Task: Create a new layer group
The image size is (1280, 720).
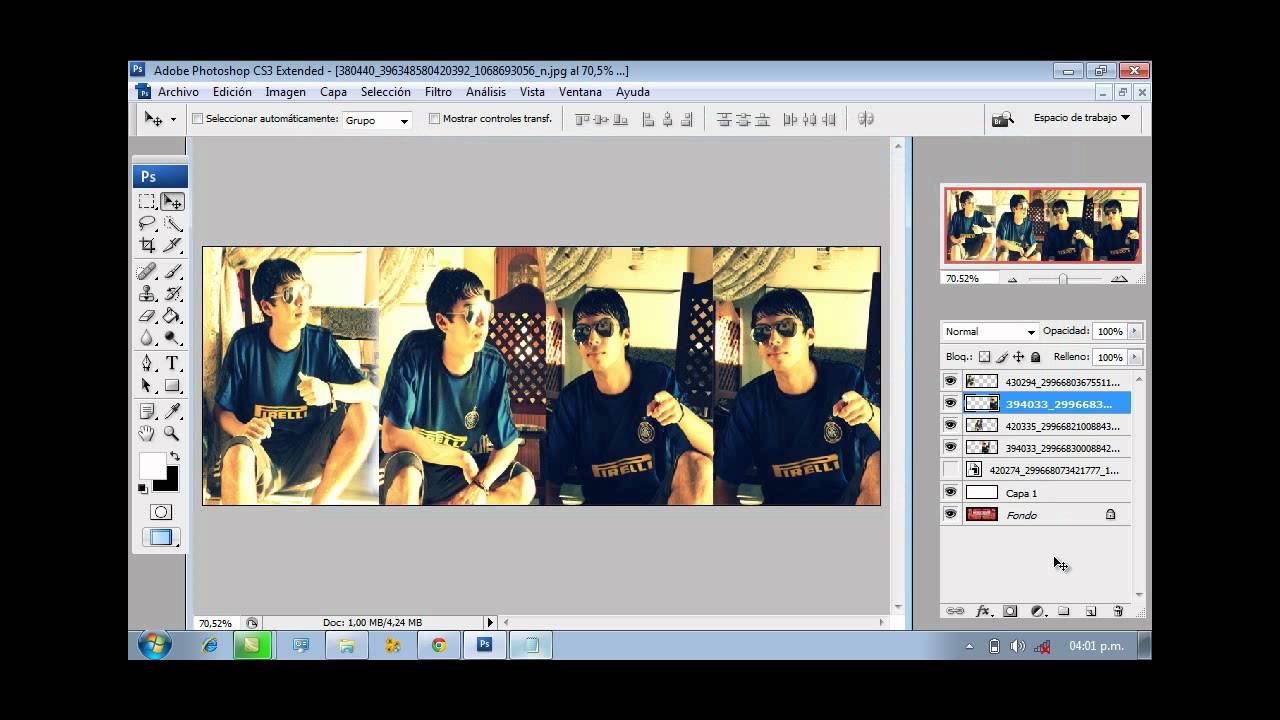Action: [x=1064, y=611]
